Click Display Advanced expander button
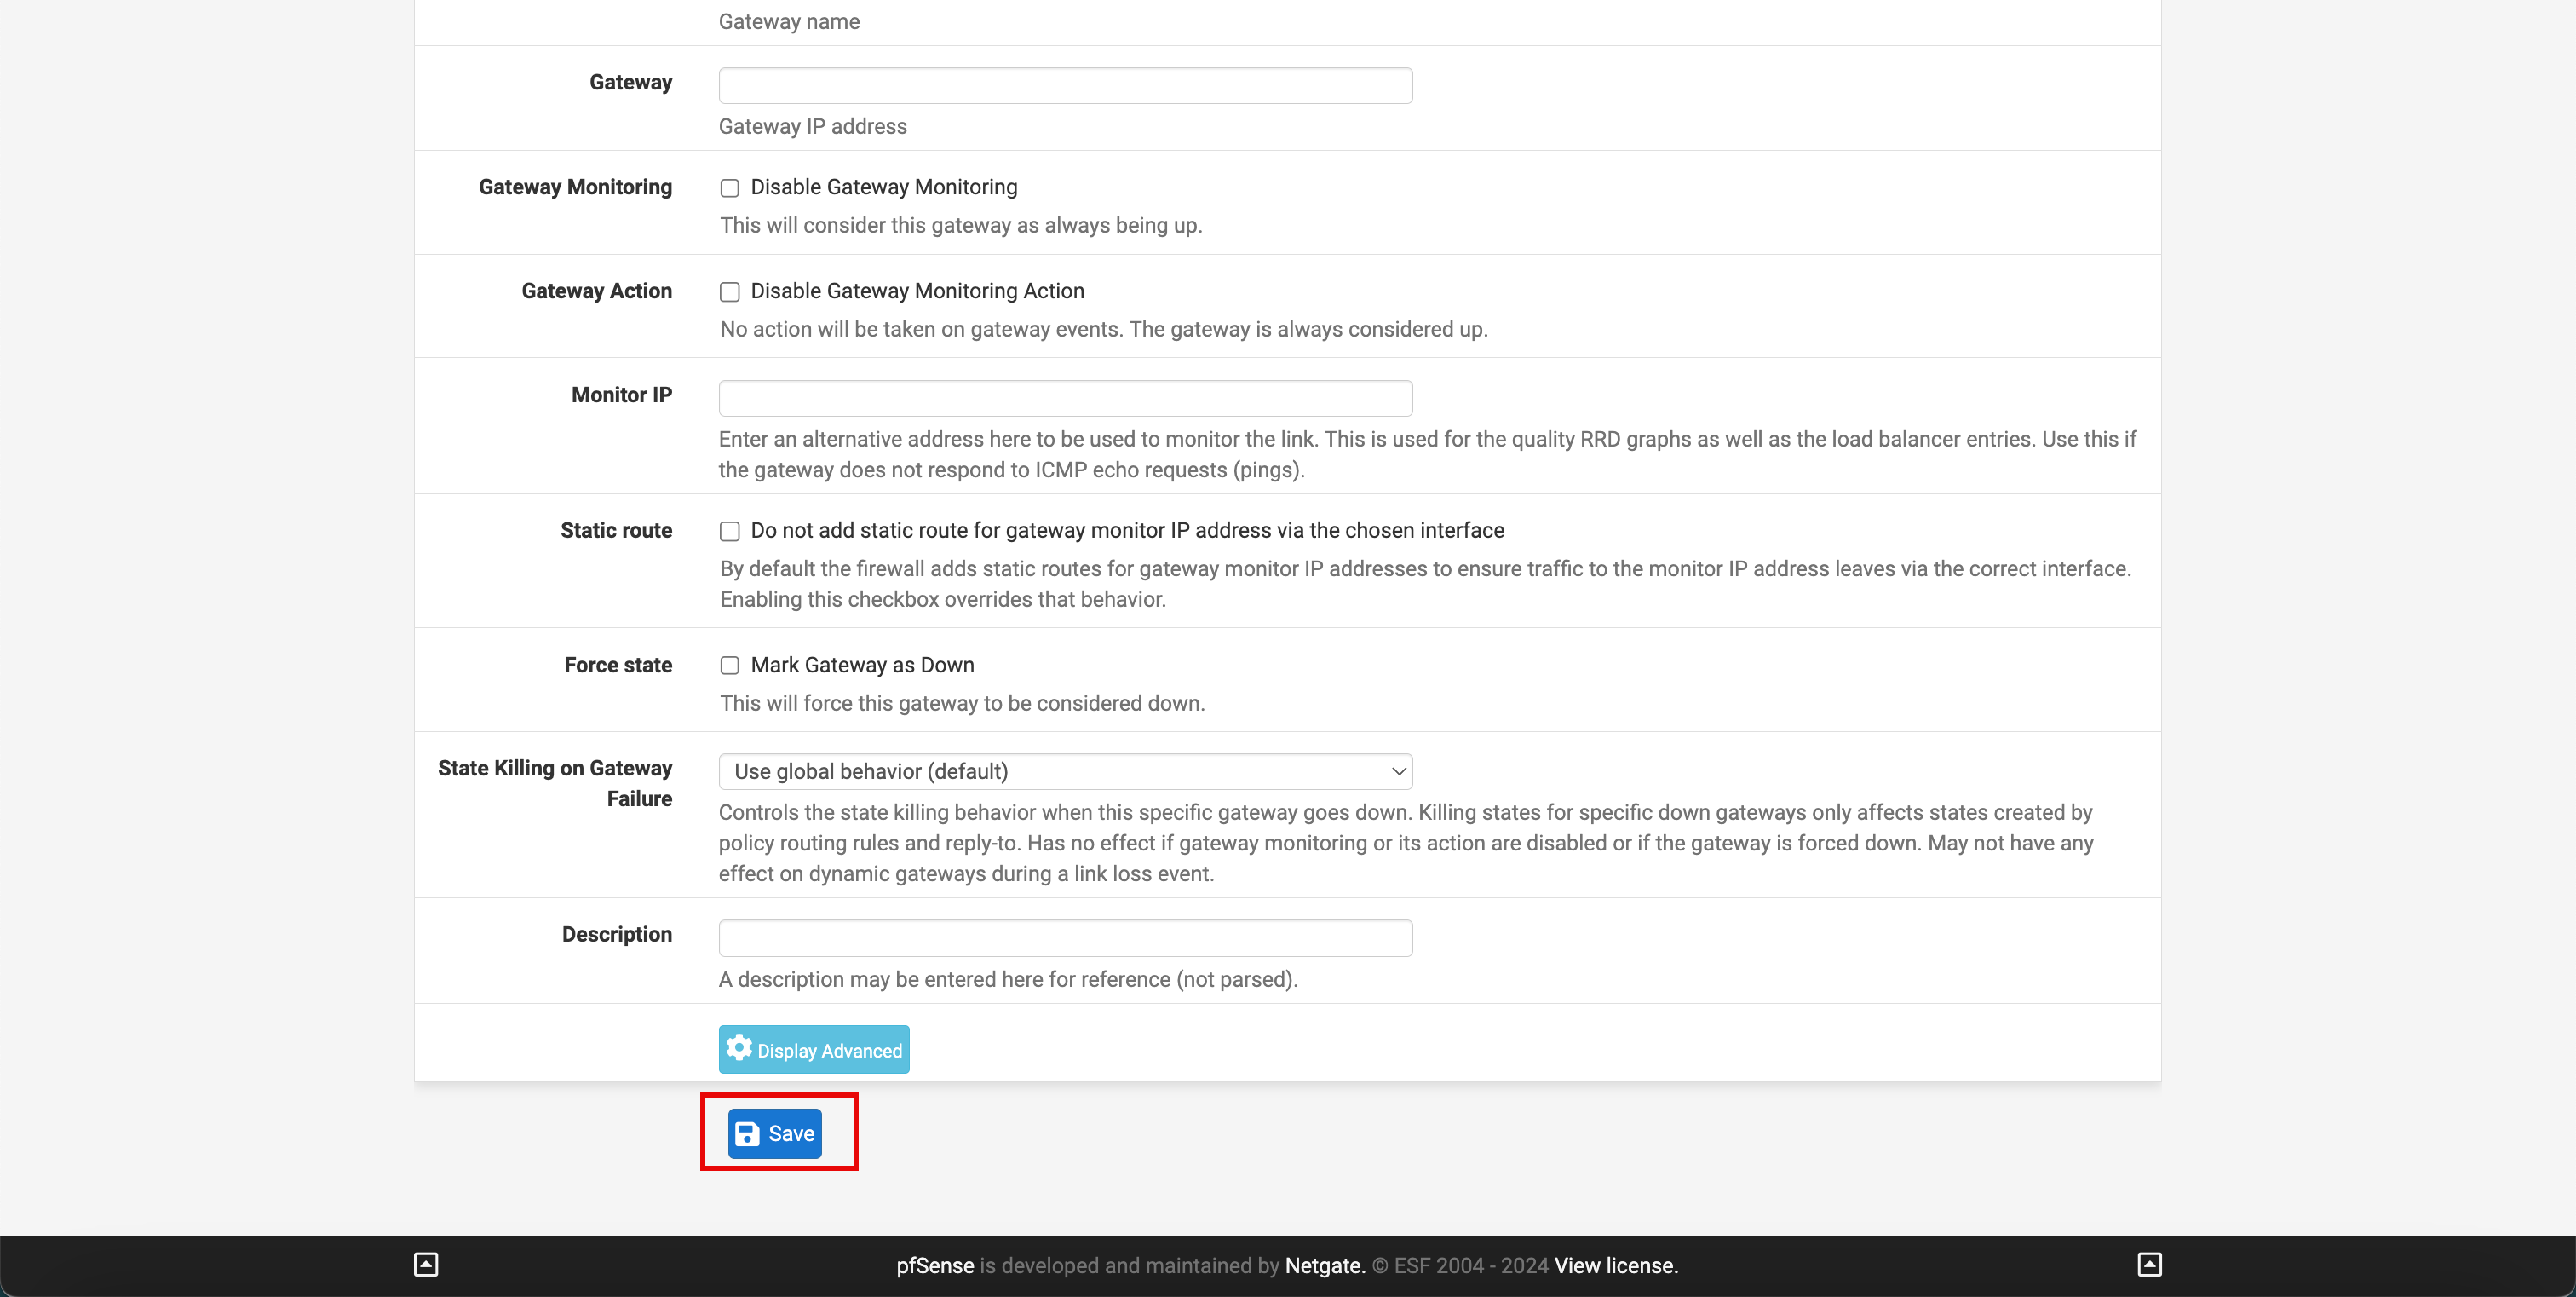Image resolution: width=2576 pixels, height=1297 pixels. click(x=814, y=1049)
